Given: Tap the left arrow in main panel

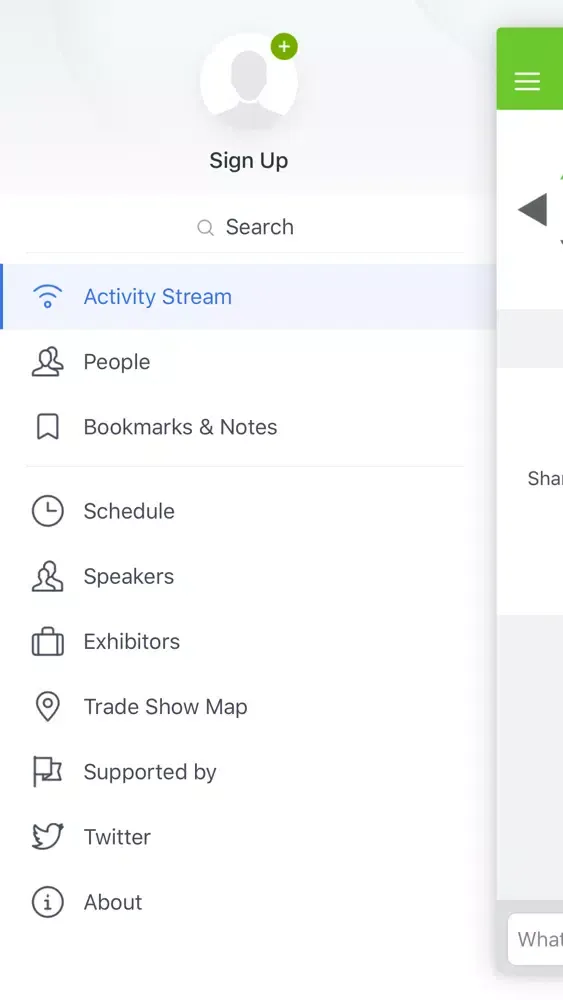Looking at the screenshot, I should [x=533, y=210].
